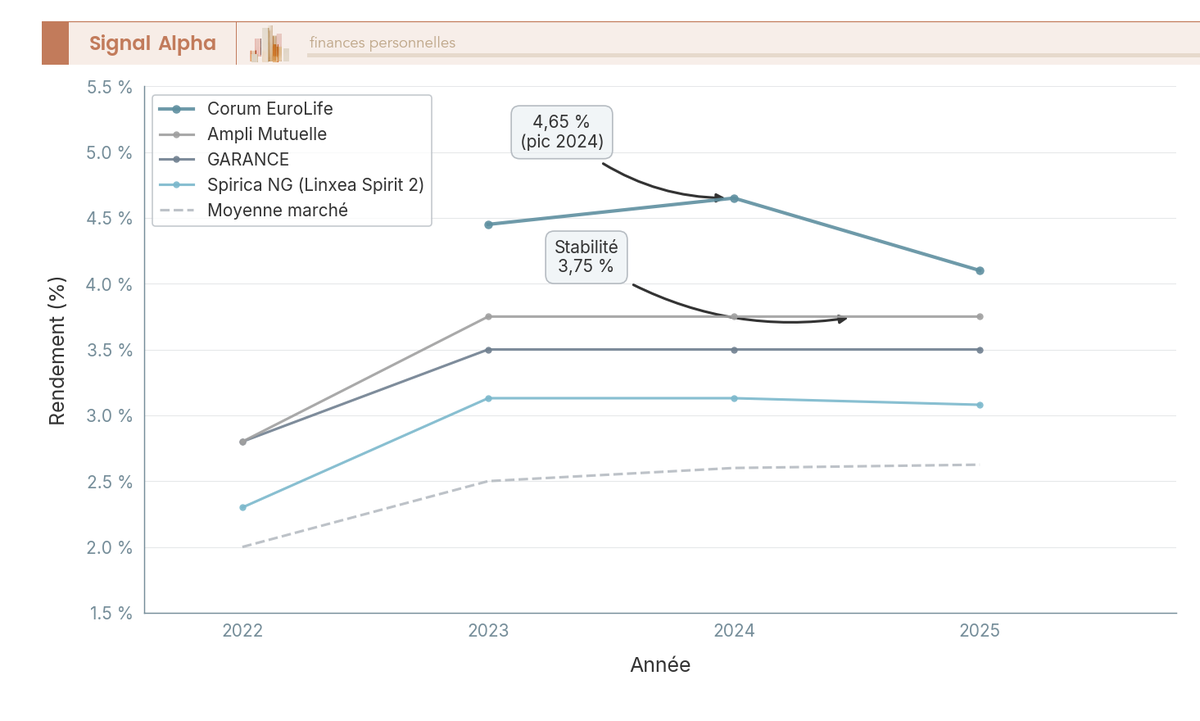The height and width of the screenshot is (721, 1200).
Task: Click the Stabilité 3,75 % callout
Action: tap(586, 257)
